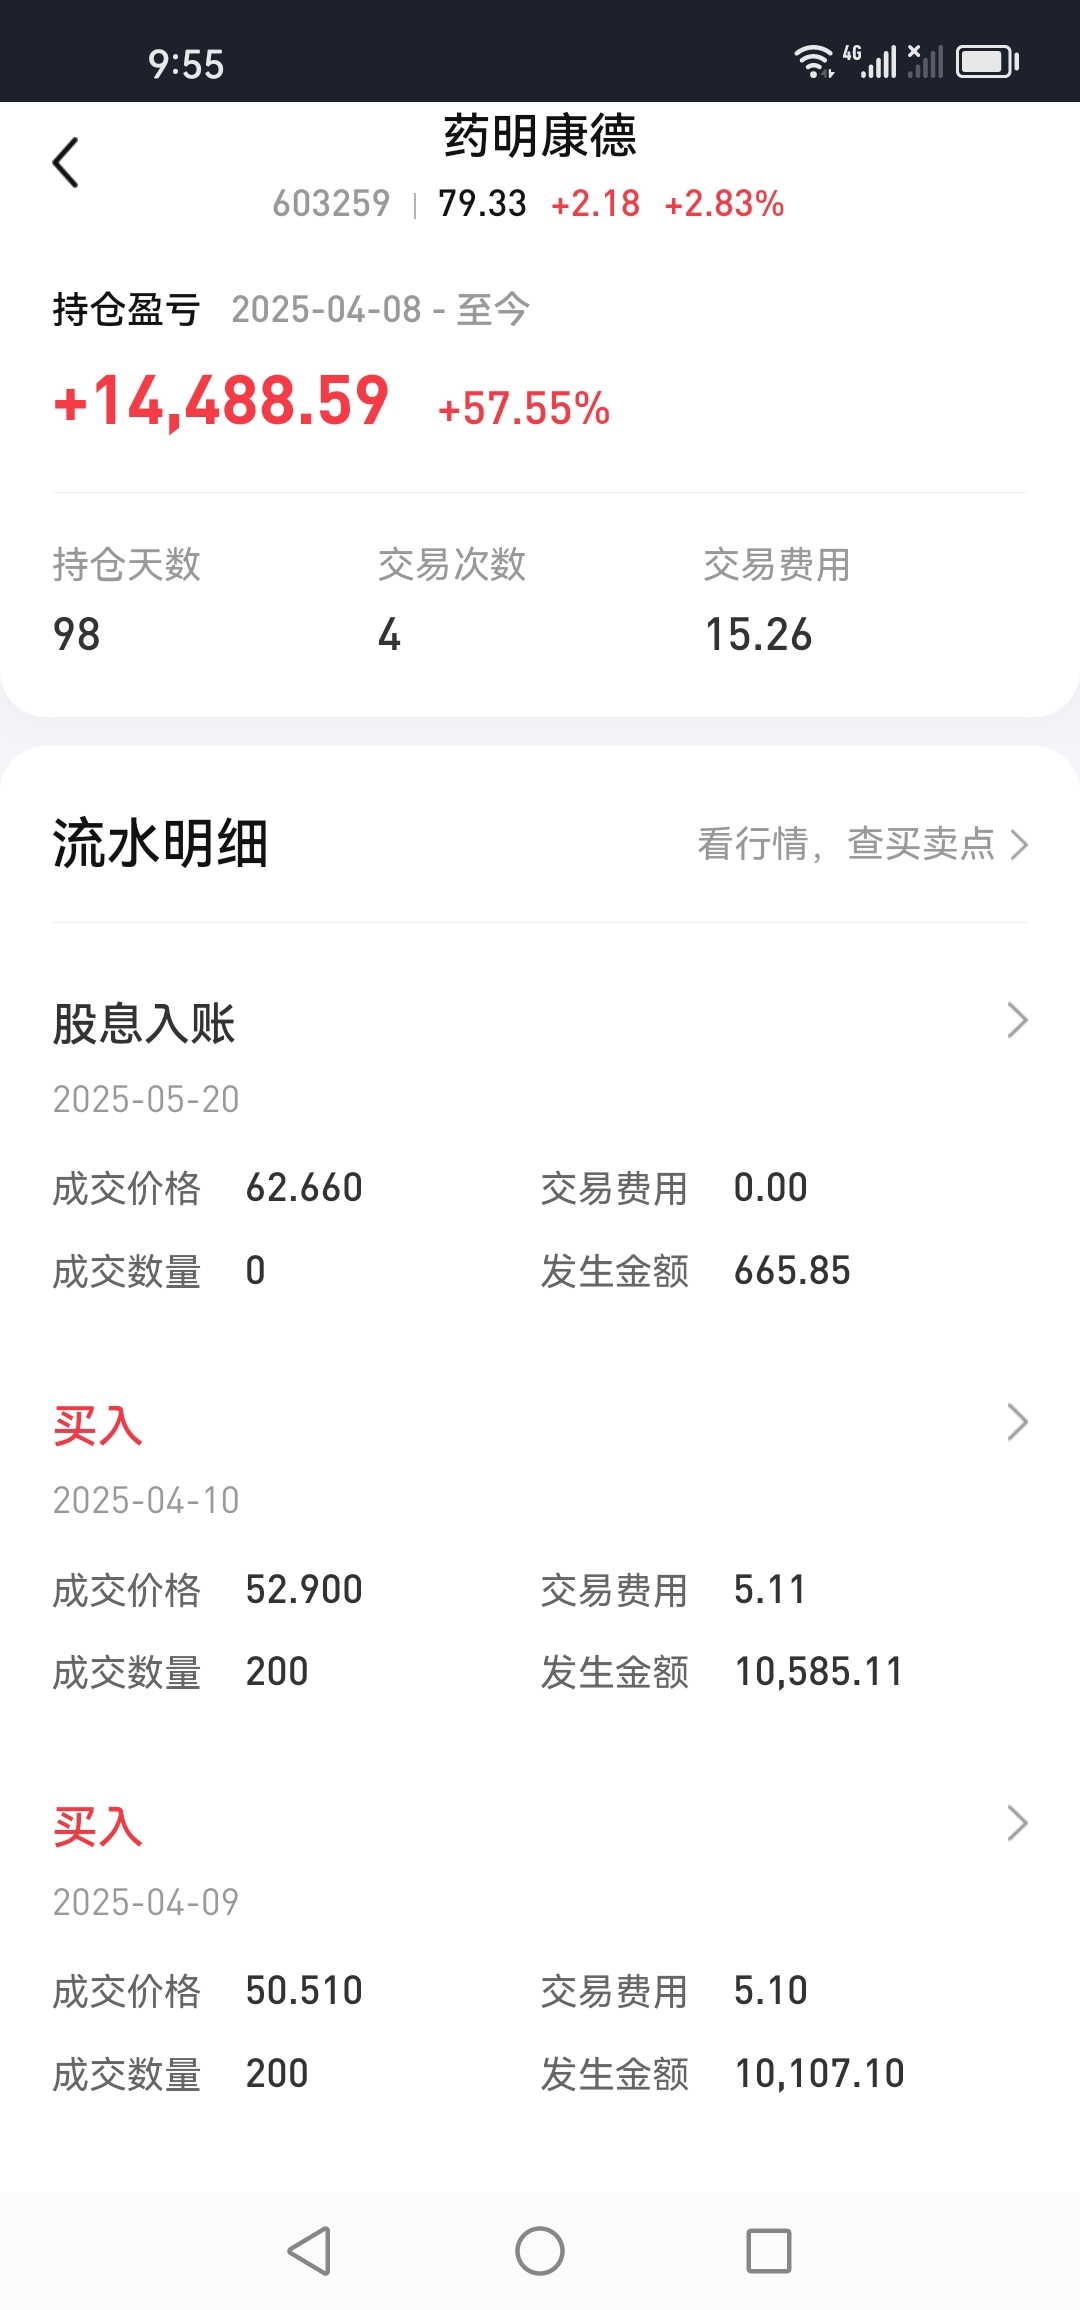
Task: Tap the 流水明细 section heading
Action: pos(160,843)
